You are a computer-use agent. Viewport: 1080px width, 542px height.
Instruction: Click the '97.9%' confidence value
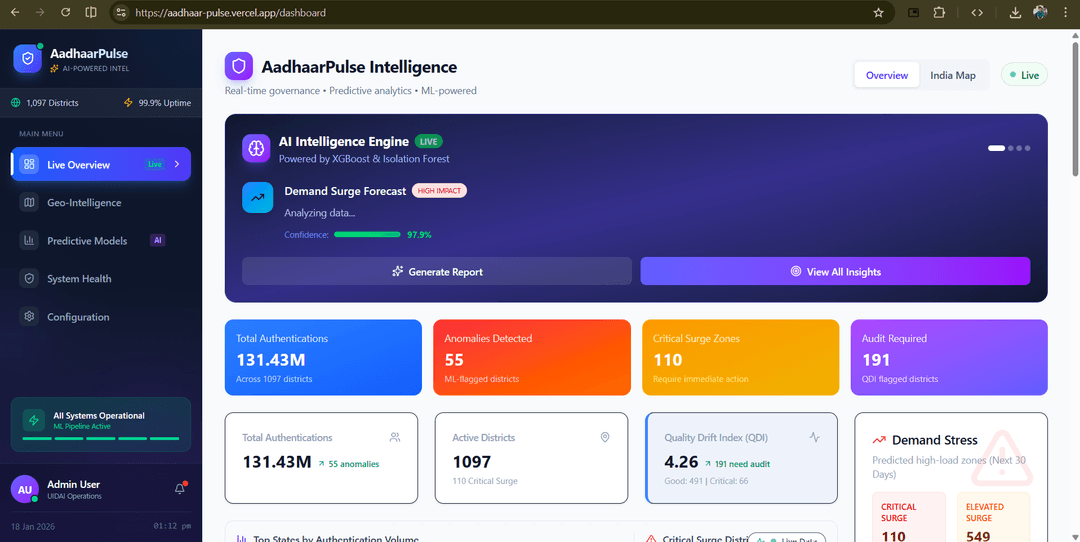(x=419, y=235)
